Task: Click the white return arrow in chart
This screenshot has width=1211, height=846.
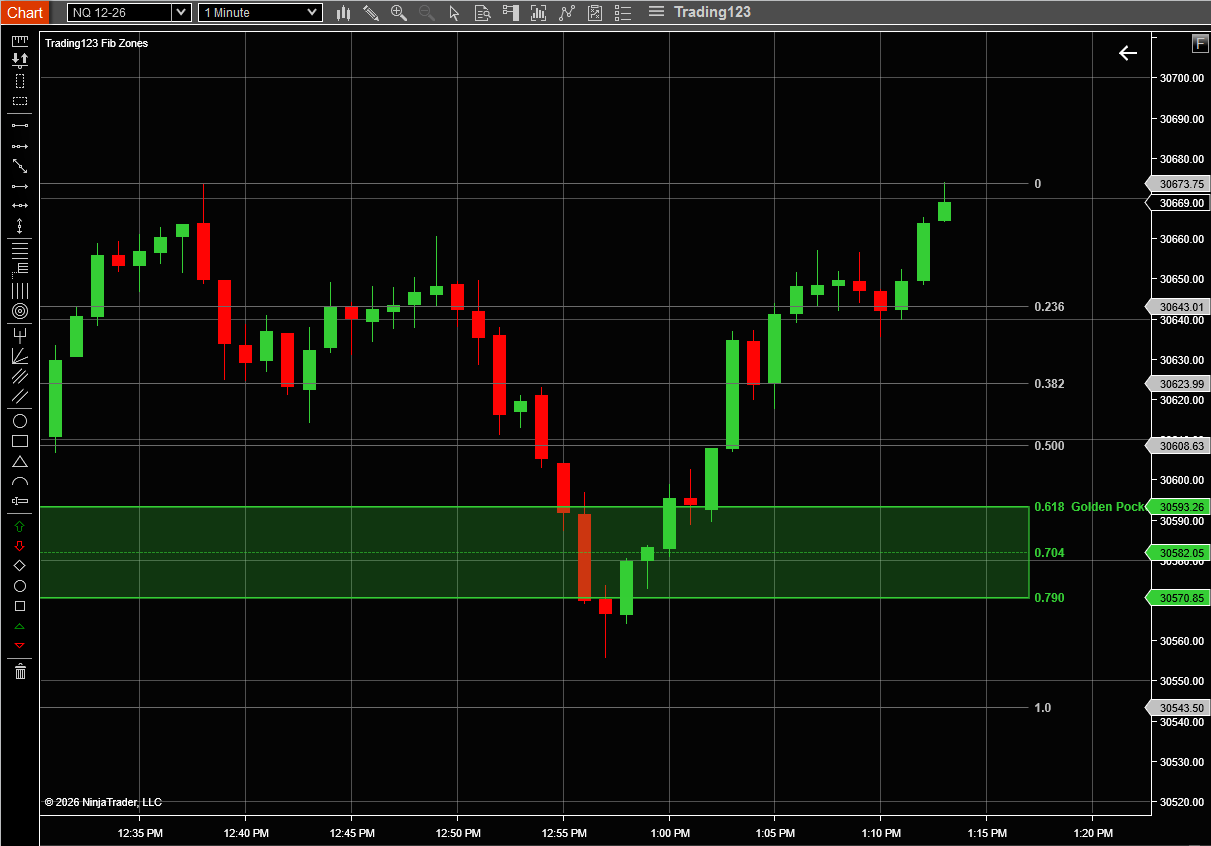Action: (x=1128, y=53)
